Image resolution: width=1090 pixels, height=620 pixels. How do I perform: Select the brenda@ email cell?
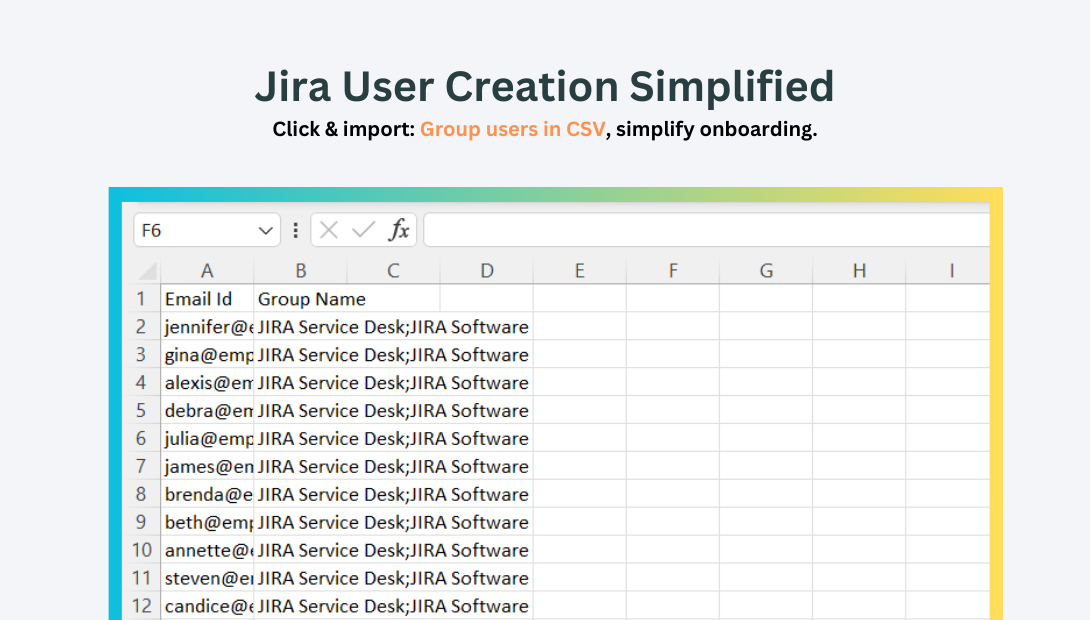point(207,494)
